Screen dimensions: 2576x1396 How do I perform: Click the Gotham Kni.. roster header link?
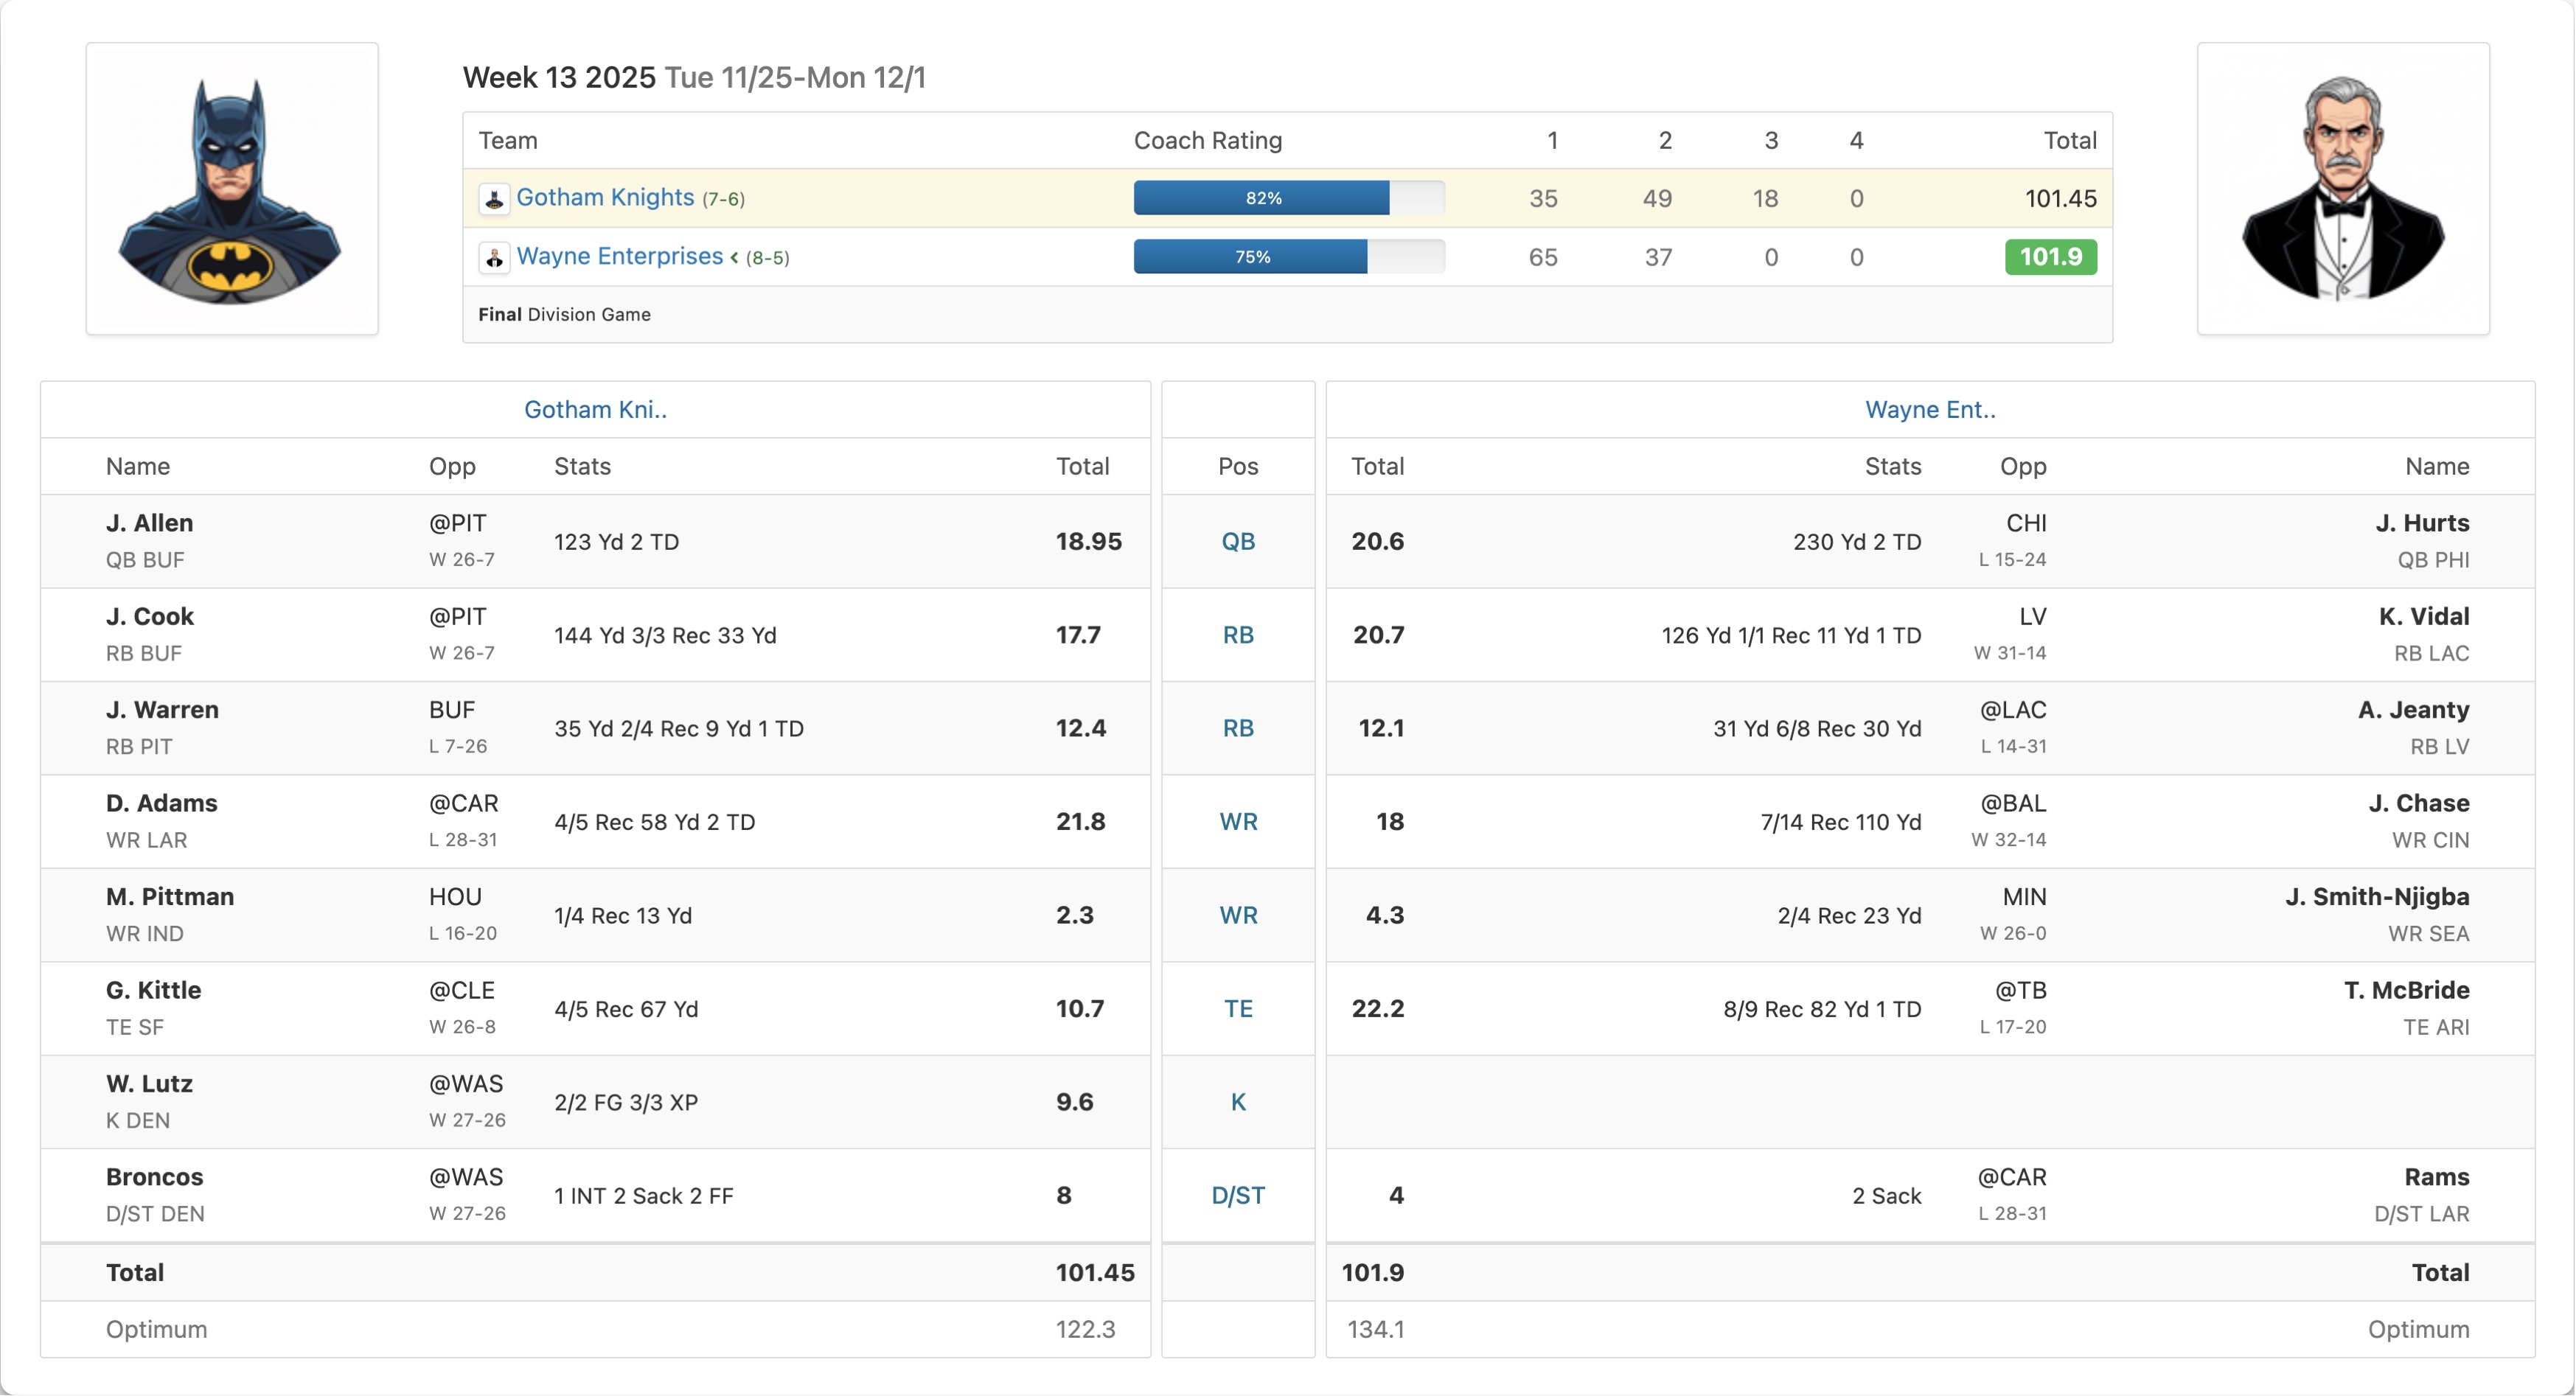click(595, 409)
